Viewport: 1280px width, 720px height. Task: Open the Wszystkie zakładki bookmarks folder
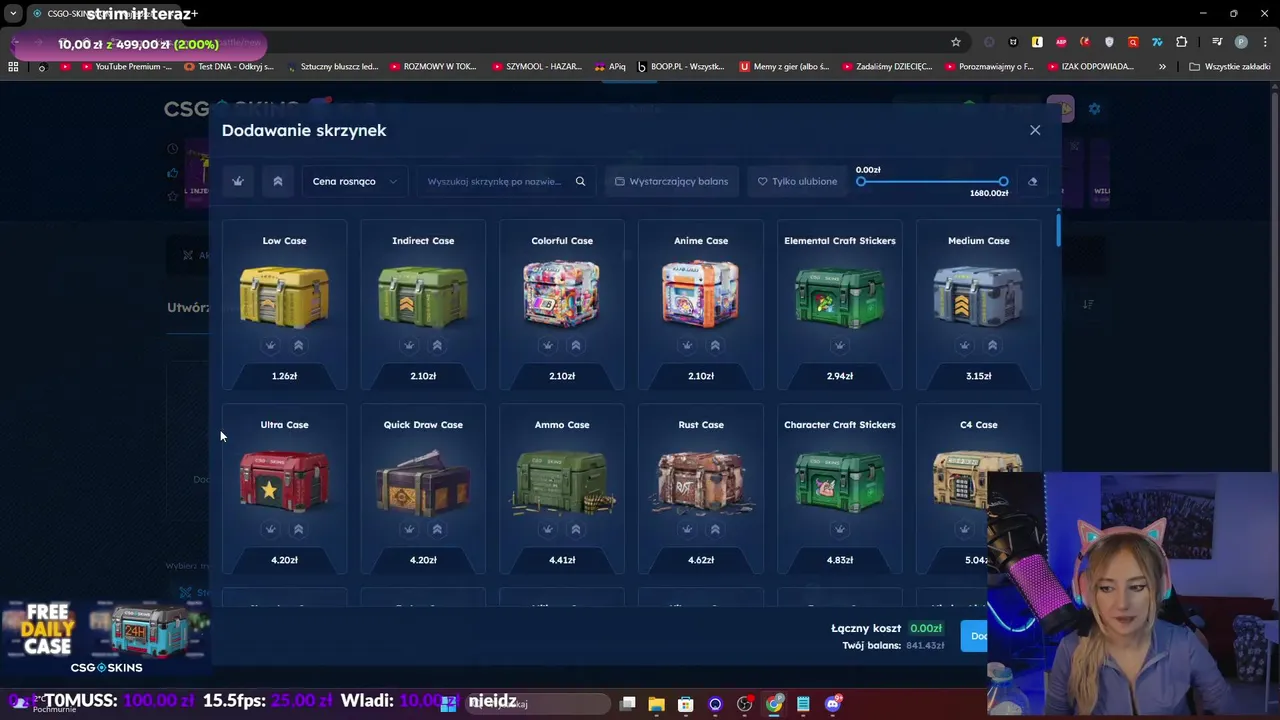(1230, 67)
